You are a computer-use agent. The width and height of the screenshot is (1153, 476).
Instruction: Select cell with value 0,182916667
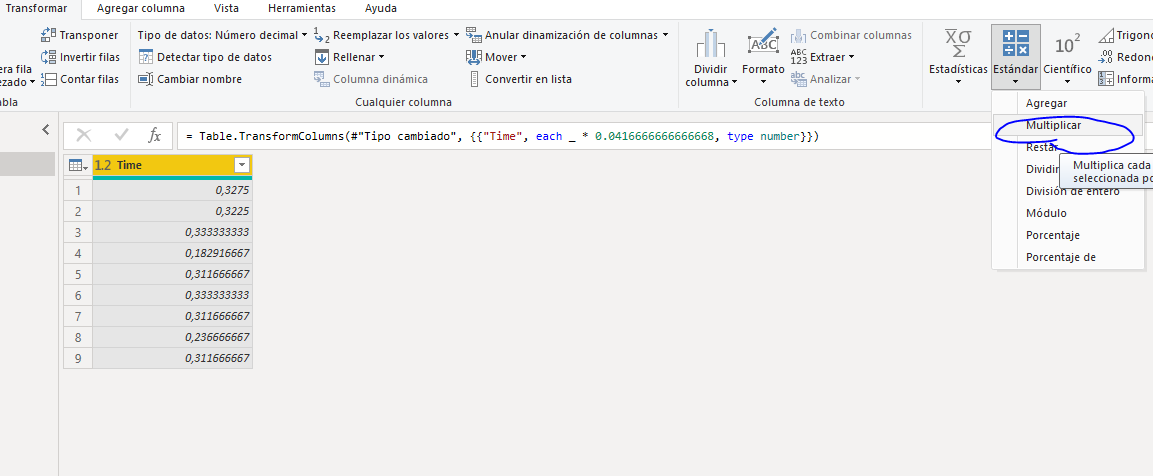(172, 253)
